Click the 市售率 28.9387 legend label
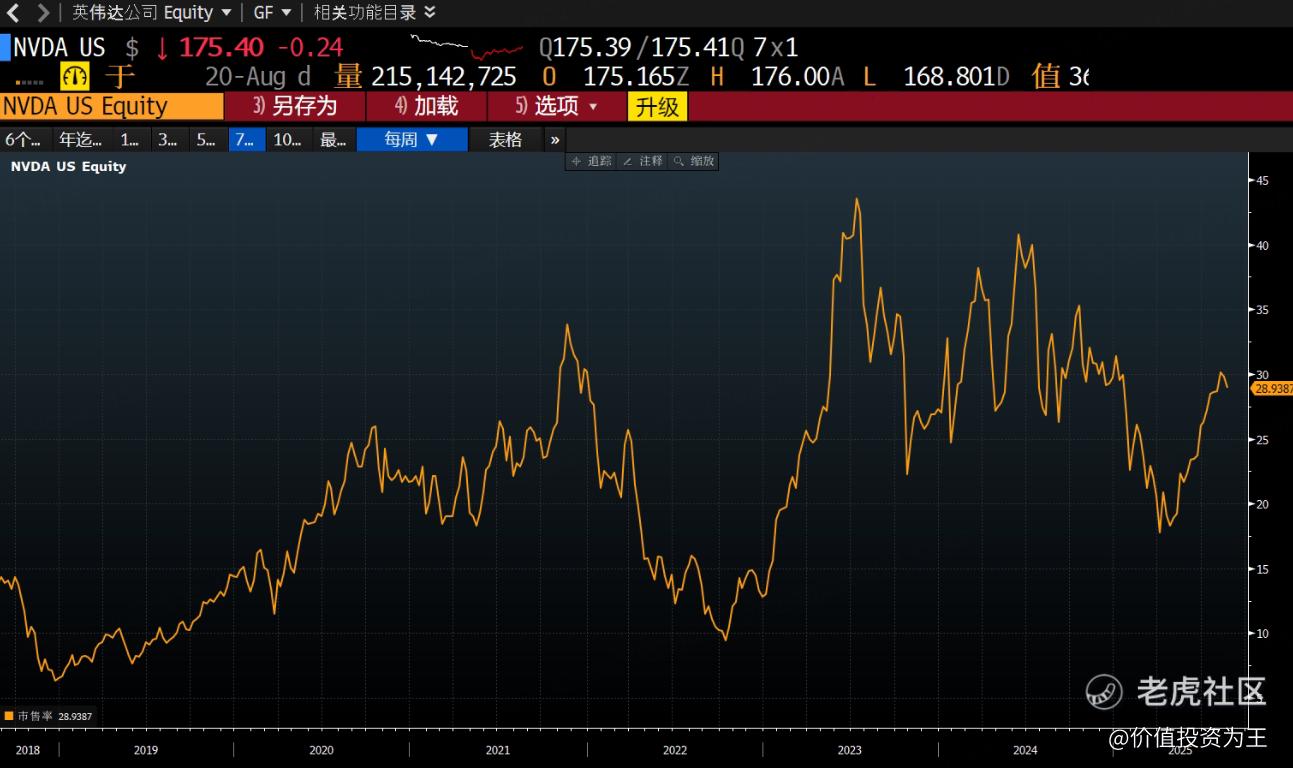This screenshot has height=768, width=1293. tap(55, 716)
